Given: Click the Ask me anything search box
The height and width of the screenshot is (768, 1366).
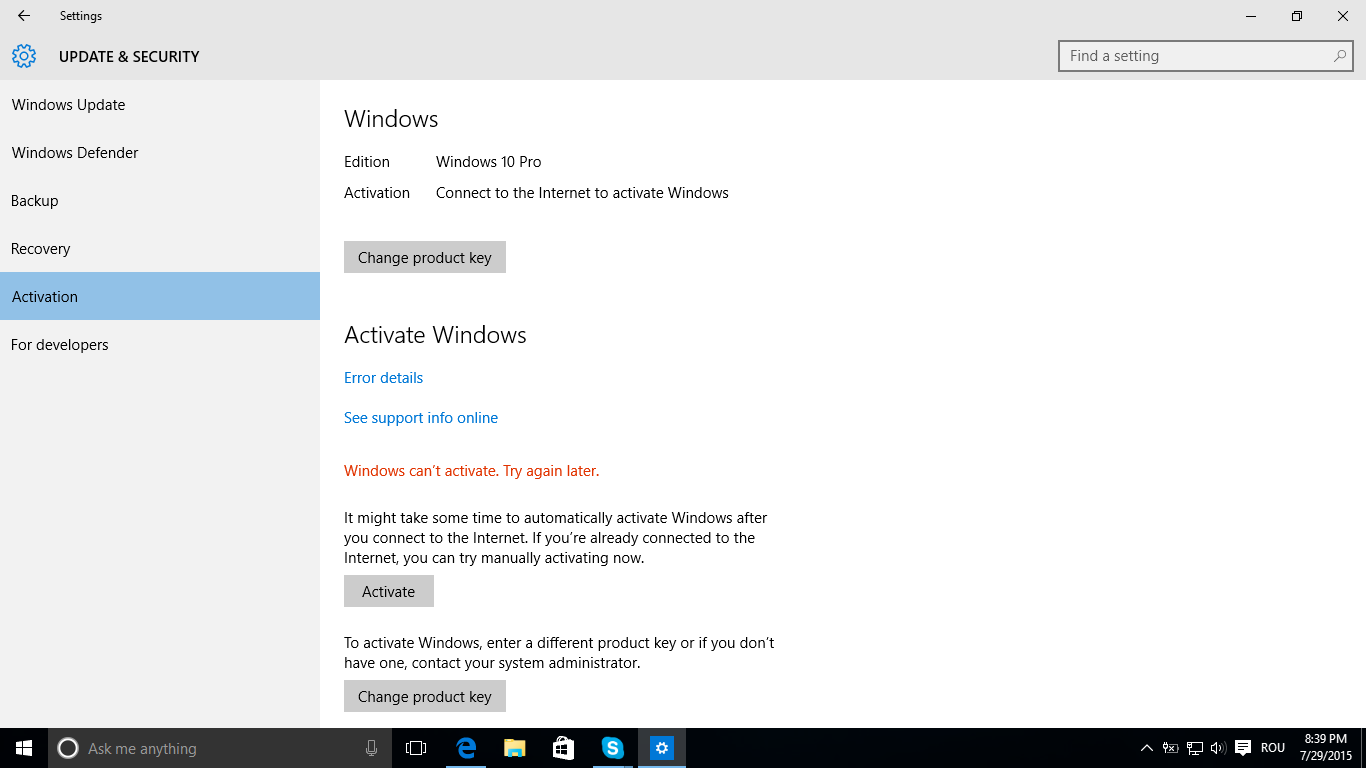Looking at the screenshot, I should 220,748.
